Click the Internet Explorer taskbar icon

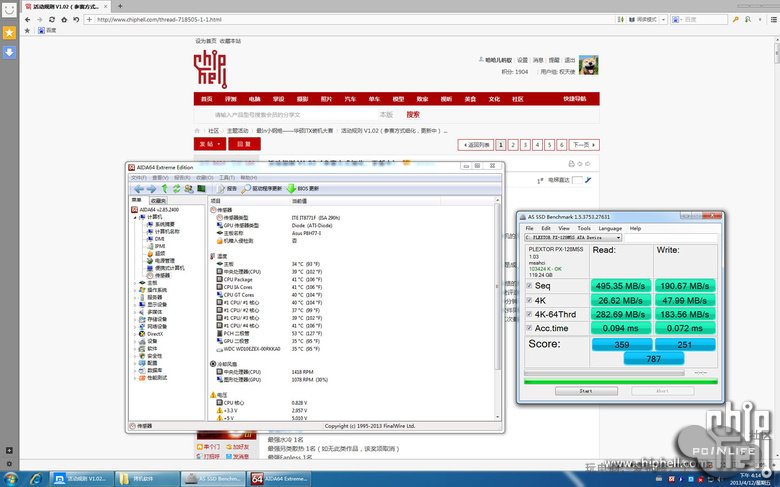36,479
